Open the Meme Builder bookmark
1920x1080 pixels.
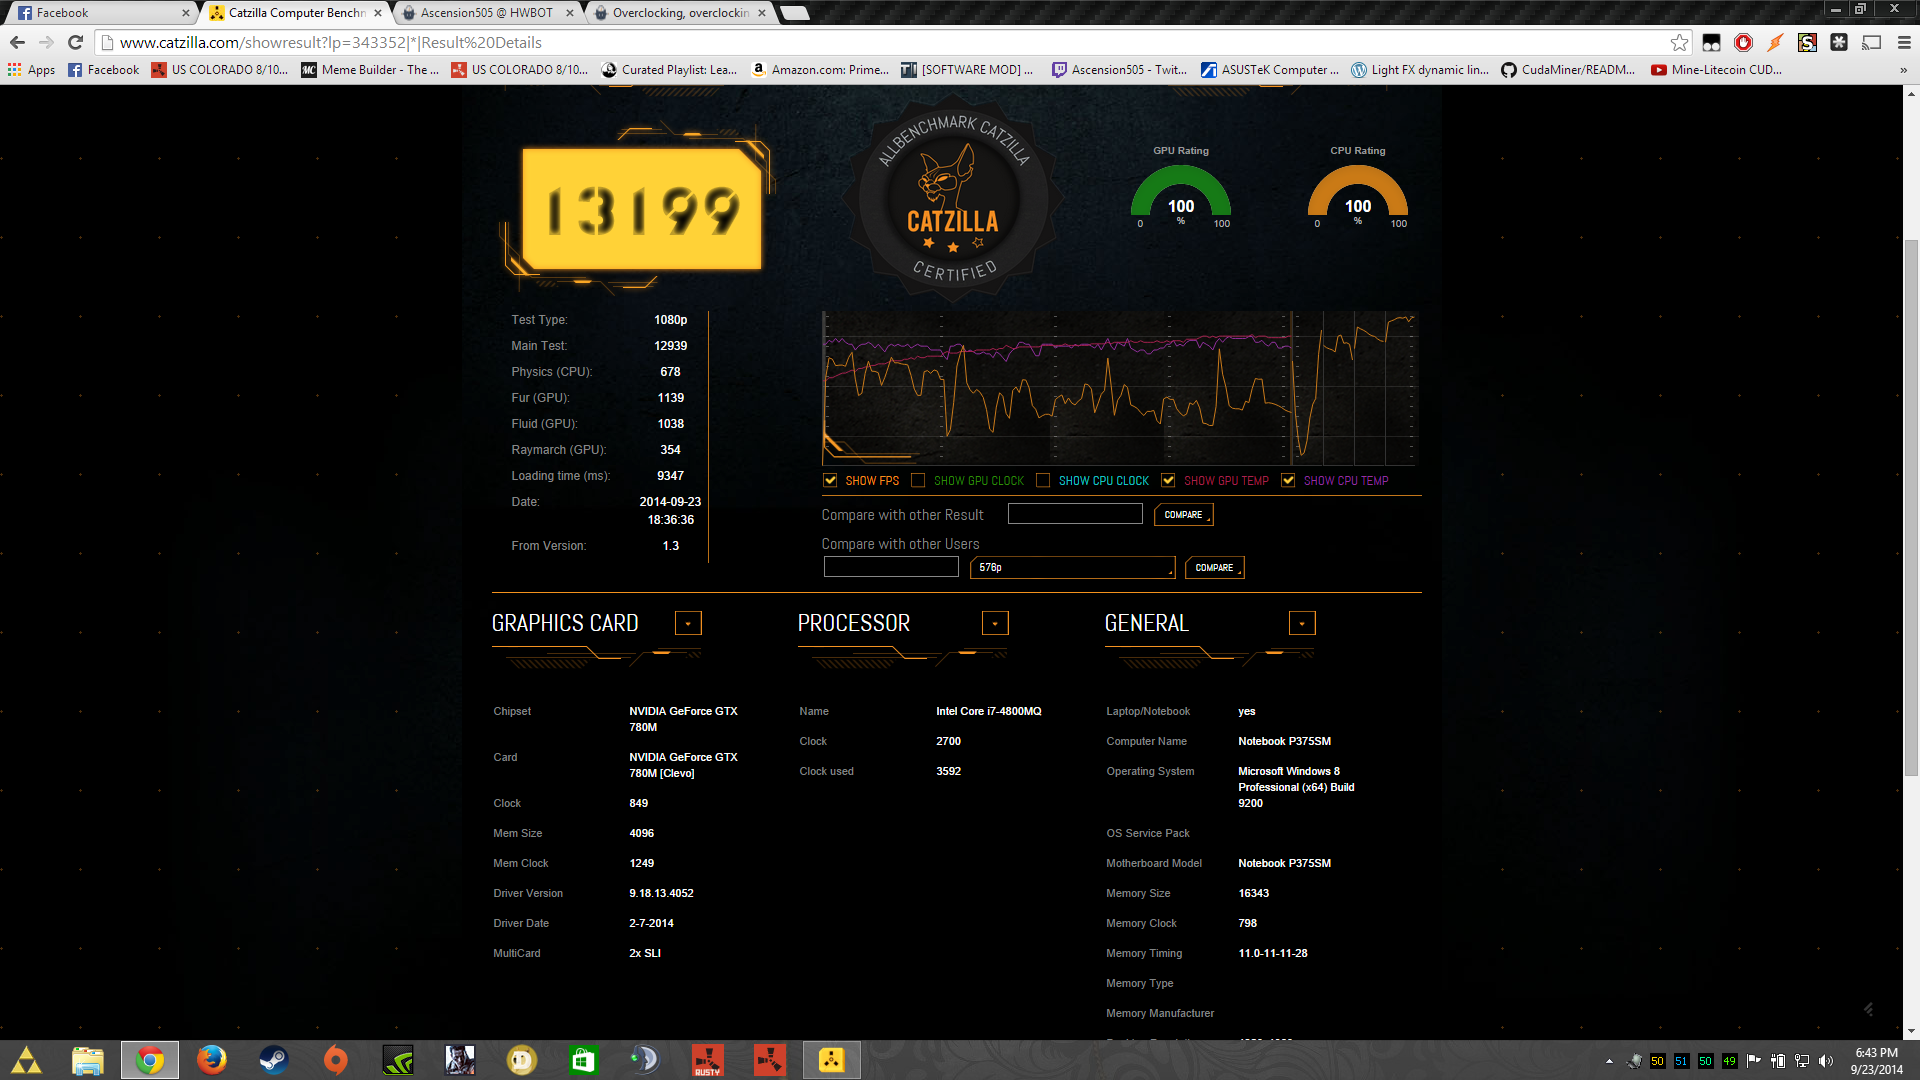click(370, 69)
